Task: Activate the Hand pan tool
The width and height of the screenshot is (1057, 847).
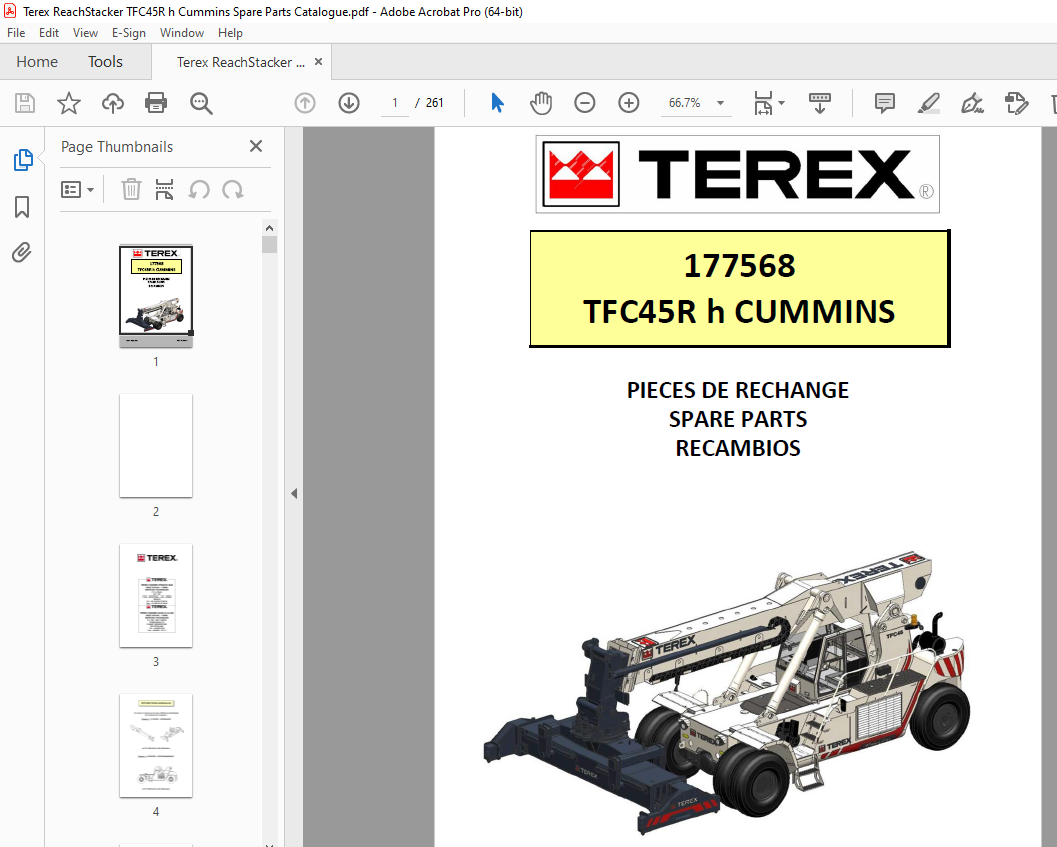Action: (541, 103)
